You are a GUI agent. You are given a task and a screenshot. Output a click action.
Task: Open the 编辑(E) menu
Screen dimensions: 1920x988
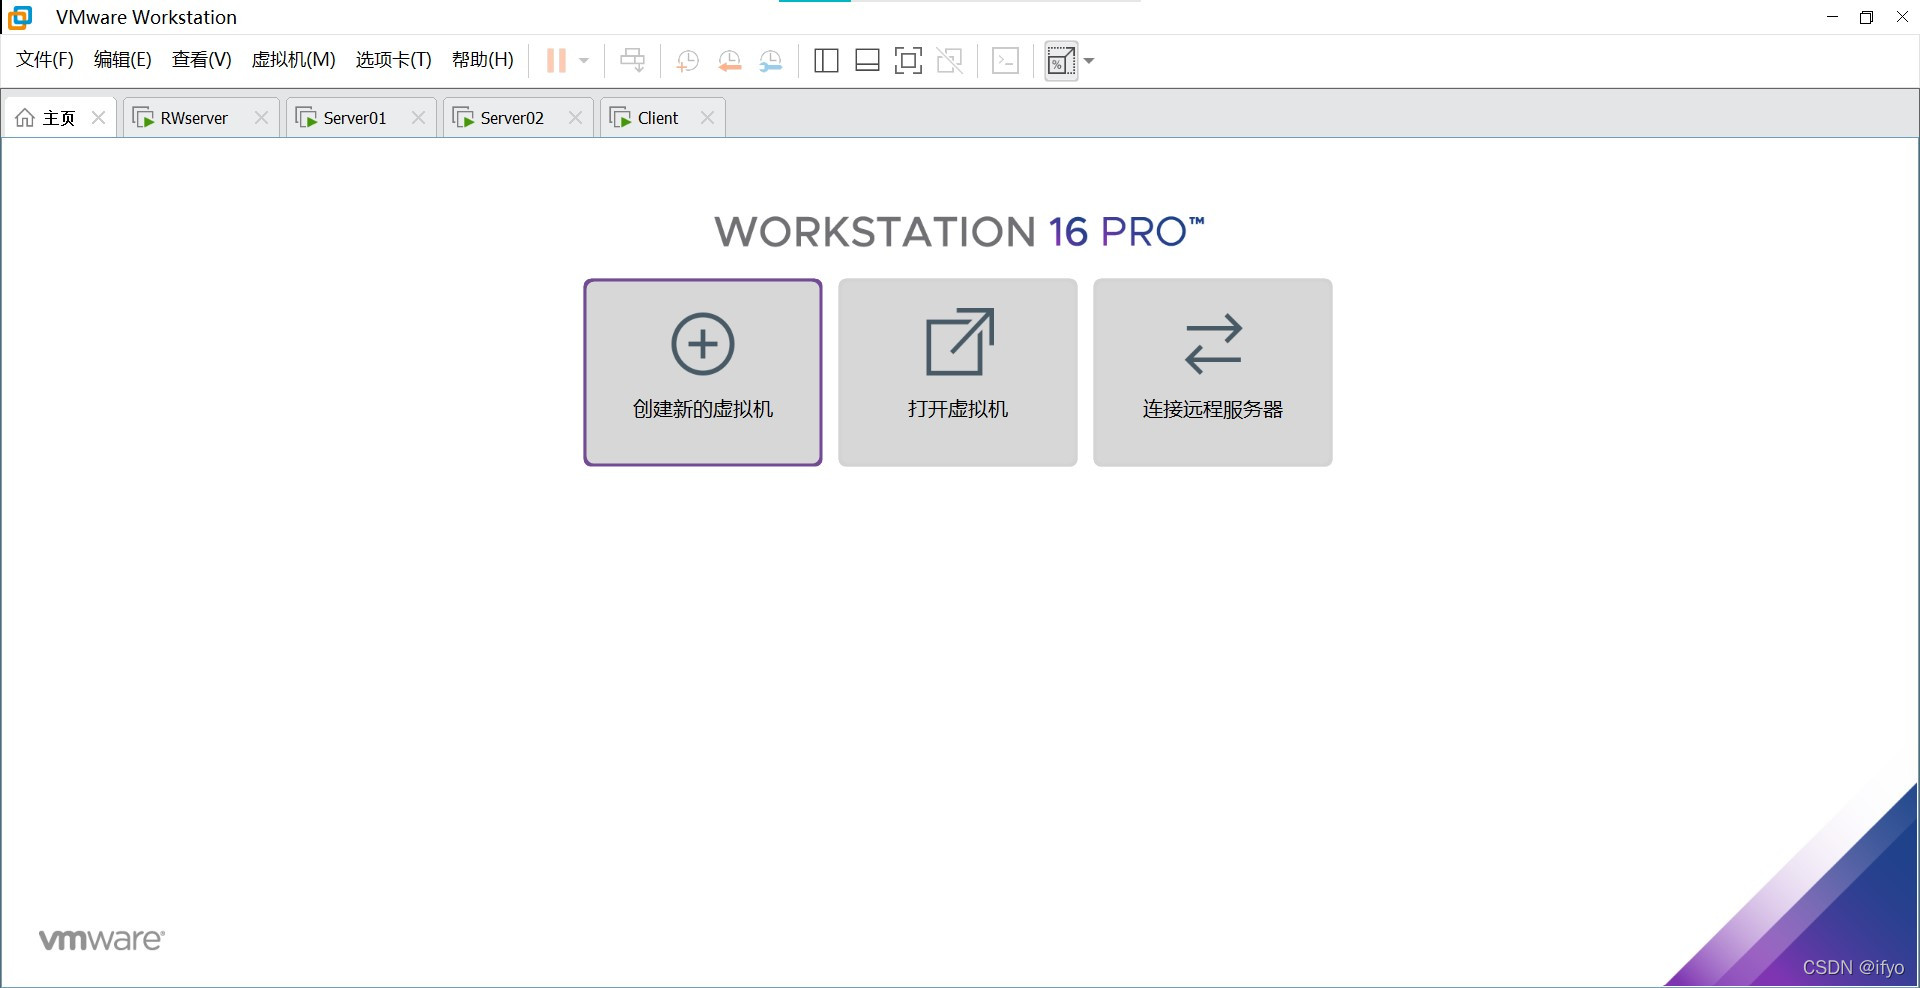(123, 60)
